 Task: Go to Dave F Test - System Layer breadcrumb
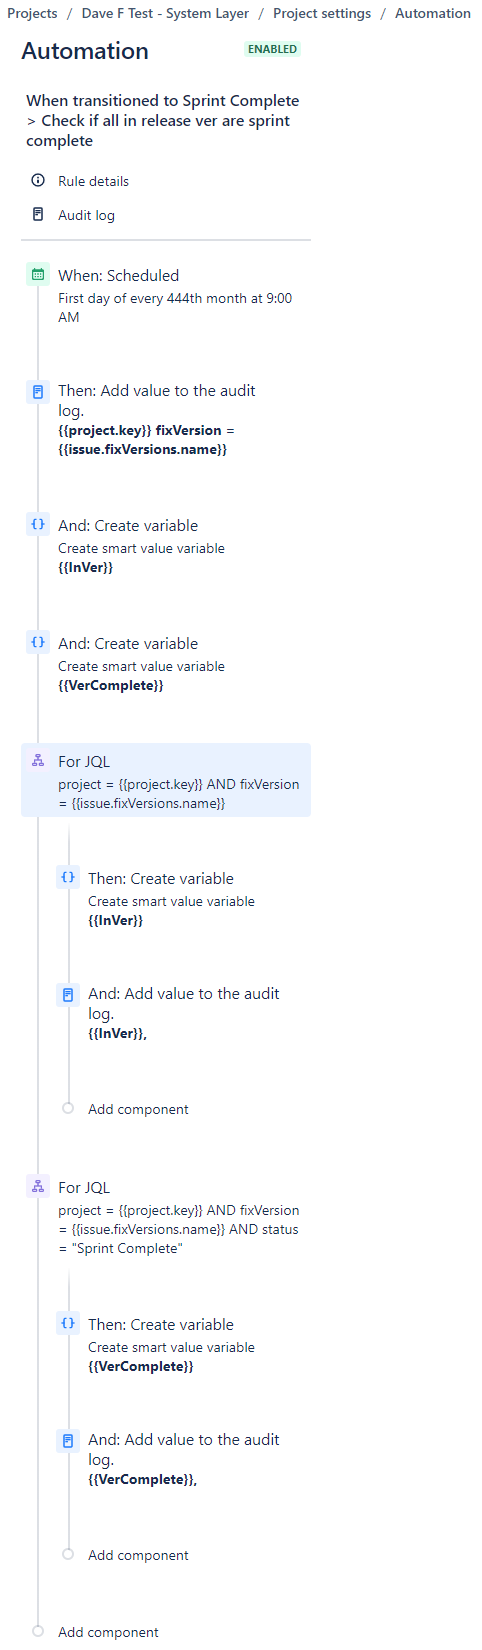point(165,13)
